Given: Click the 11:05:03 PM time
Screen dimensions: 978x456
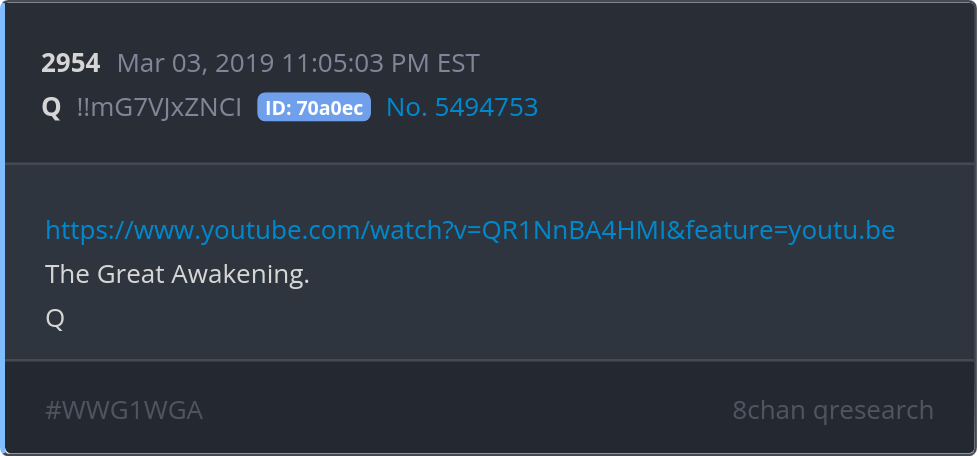Looking at the screenshot, I should click(x=356, y=64).
